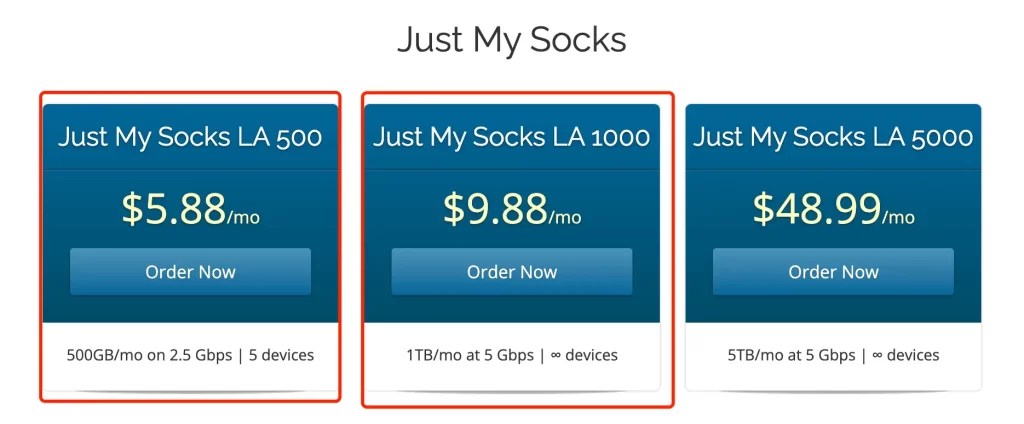Click Order Now for LA 5000 plan
This screenshot has width=1024, height=424.
click(833, 272)
